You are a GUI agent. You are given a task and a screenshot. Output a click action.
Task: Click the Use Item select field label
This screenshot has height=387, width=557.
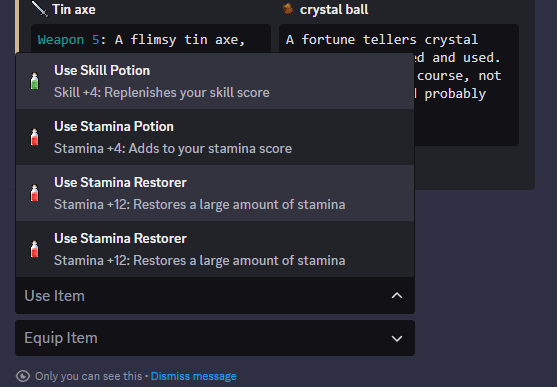click(55, 296)
